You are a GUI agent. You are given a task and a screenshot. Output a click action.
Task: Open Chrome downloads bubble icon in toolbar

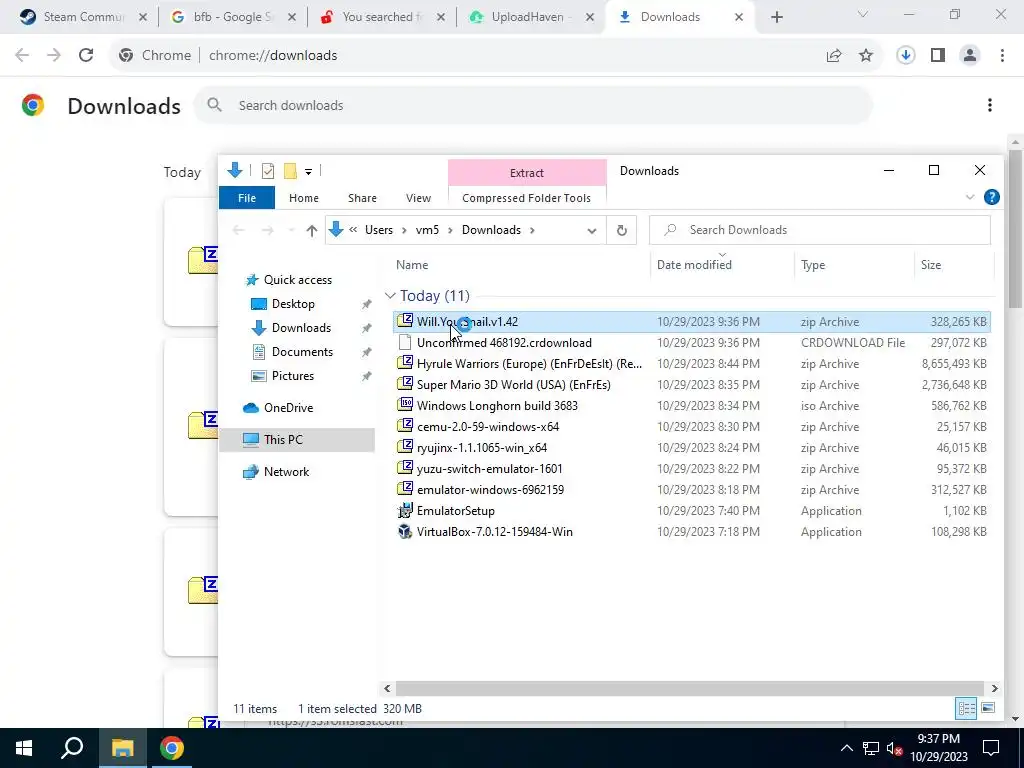click(905, 56)
